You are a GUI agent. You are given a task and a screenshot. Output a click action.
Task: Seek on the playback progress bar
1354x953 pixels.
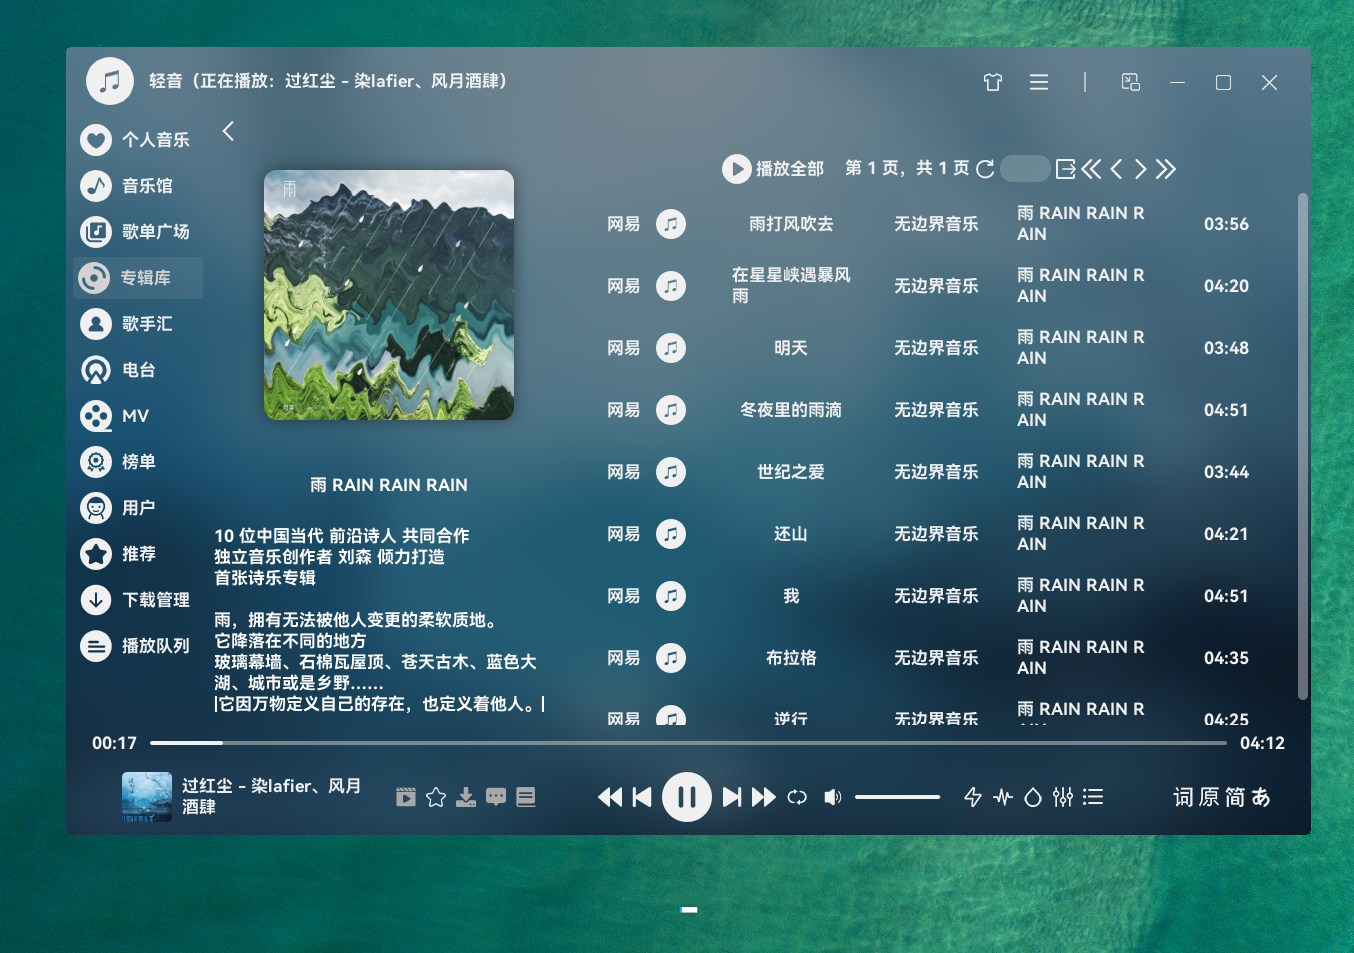click(x=688, y=743)
